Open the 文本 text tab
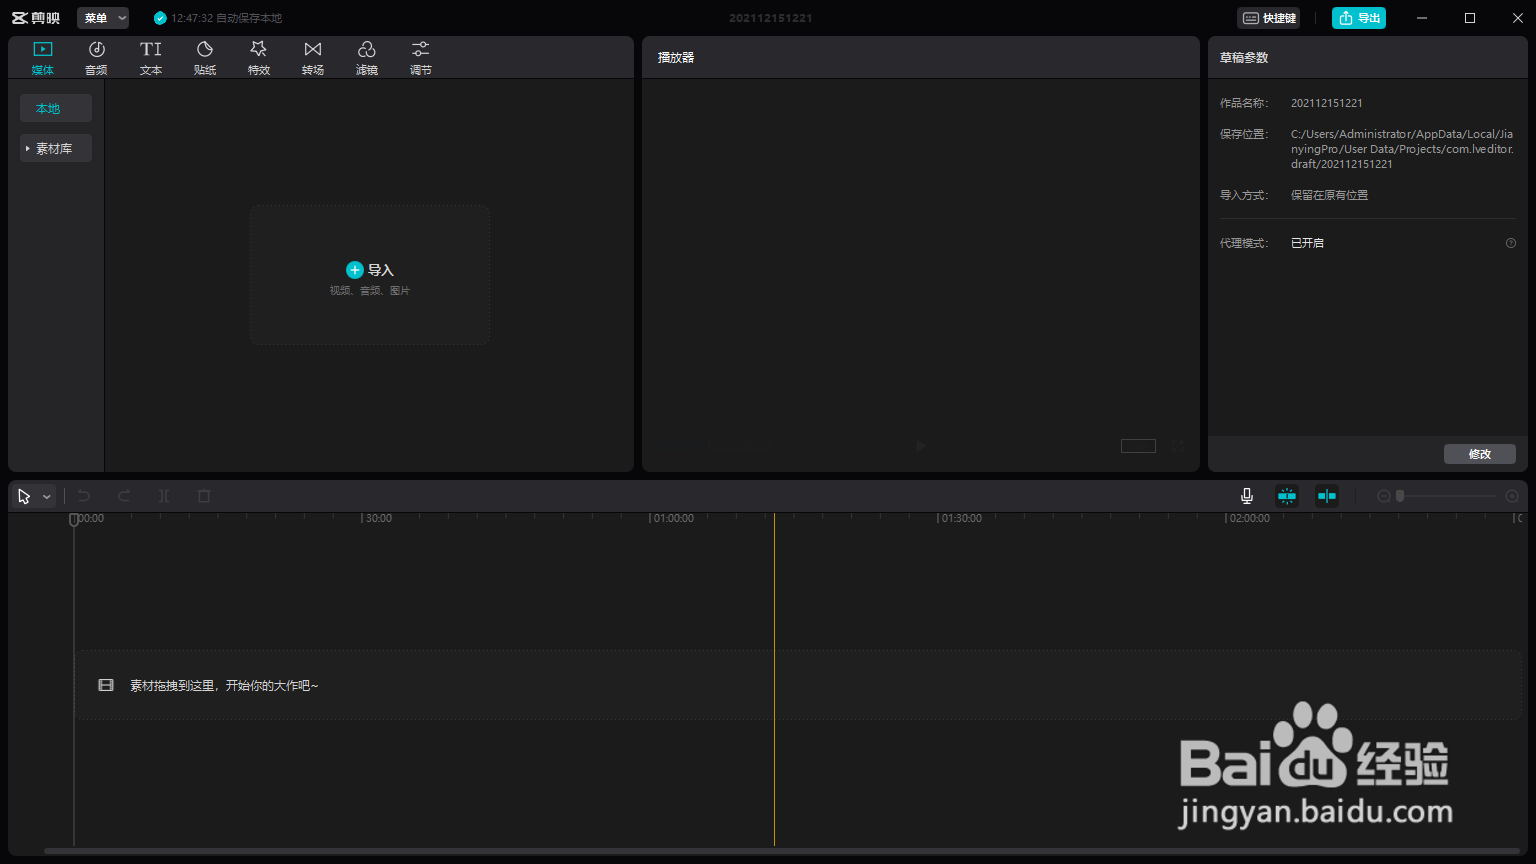This screenshot has width=1536, height=864. (151, 58)
